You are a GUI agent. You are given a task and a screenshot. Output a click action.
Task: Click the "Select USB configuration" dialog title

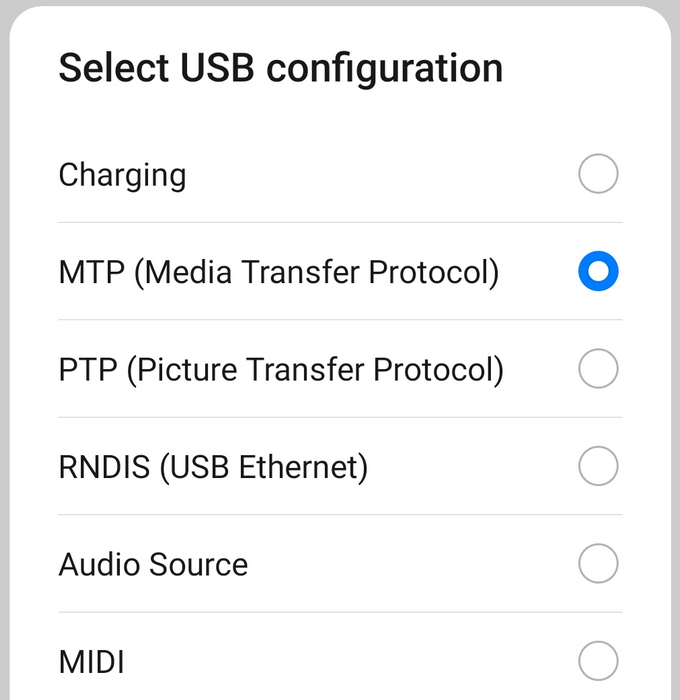[x=281, y=69]
